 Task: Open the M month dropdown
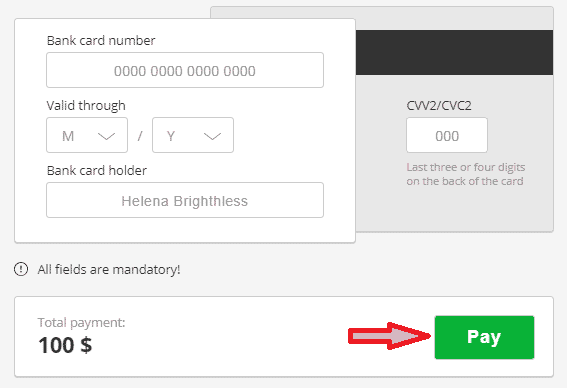coord(87,135)
